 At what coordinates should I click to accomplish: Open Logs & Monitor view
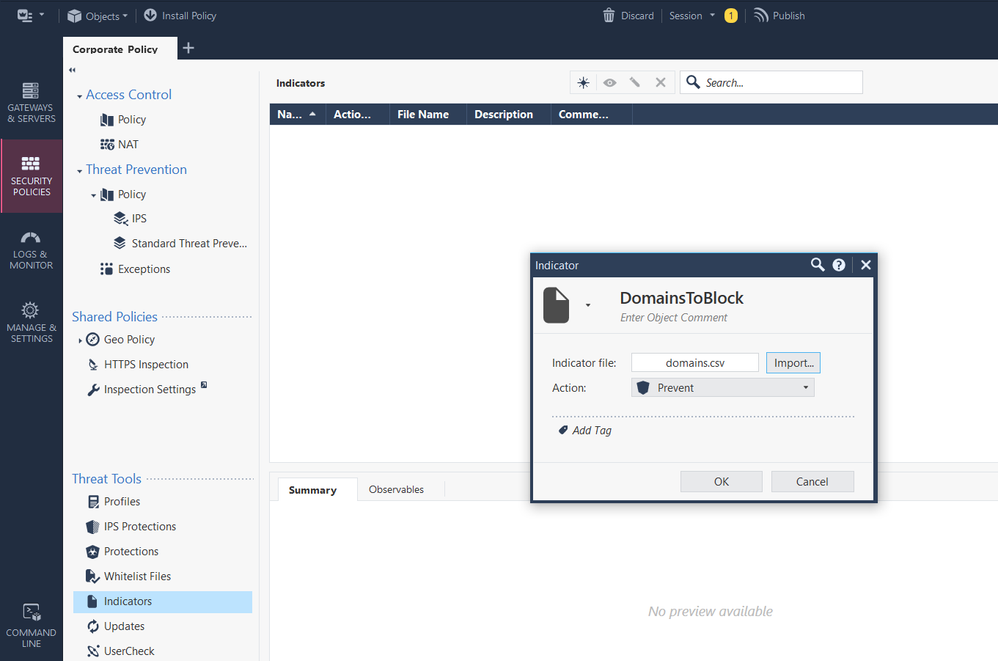[x=31, y=251]
